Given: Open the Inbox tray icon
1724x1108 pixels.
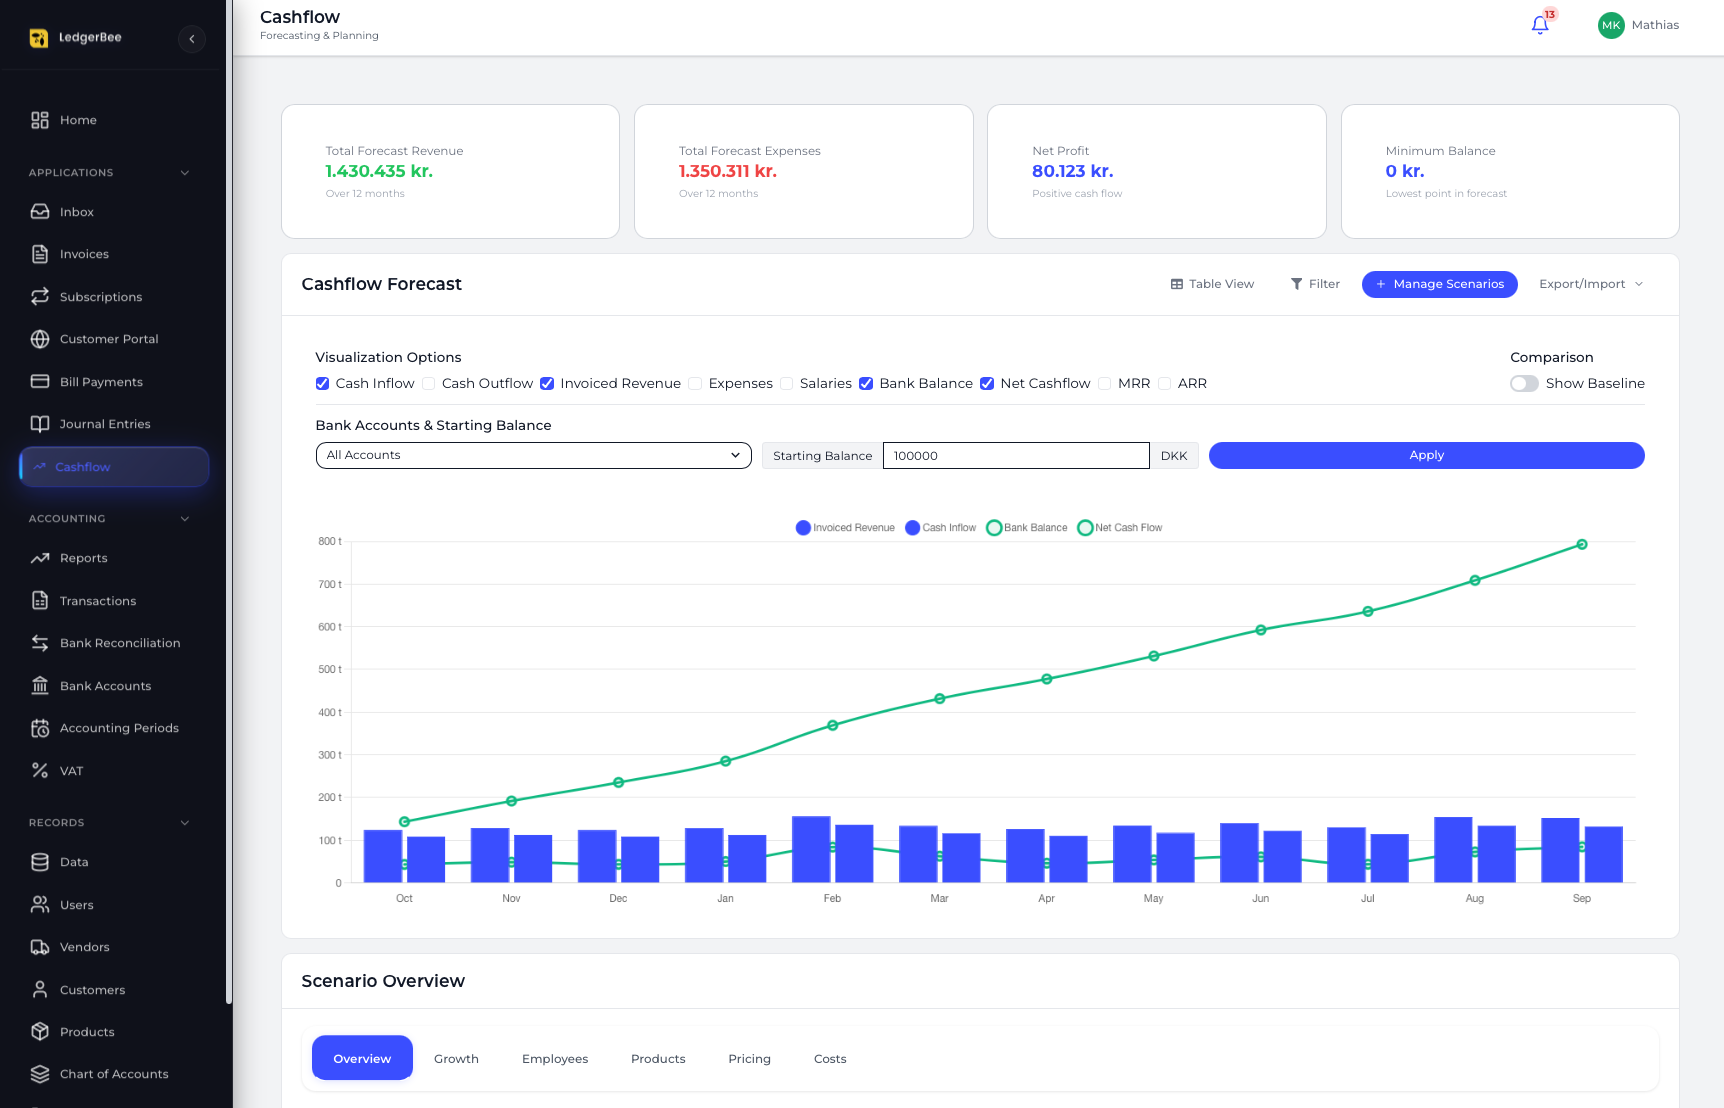Looking at the screenshot, I should [40, 212].
